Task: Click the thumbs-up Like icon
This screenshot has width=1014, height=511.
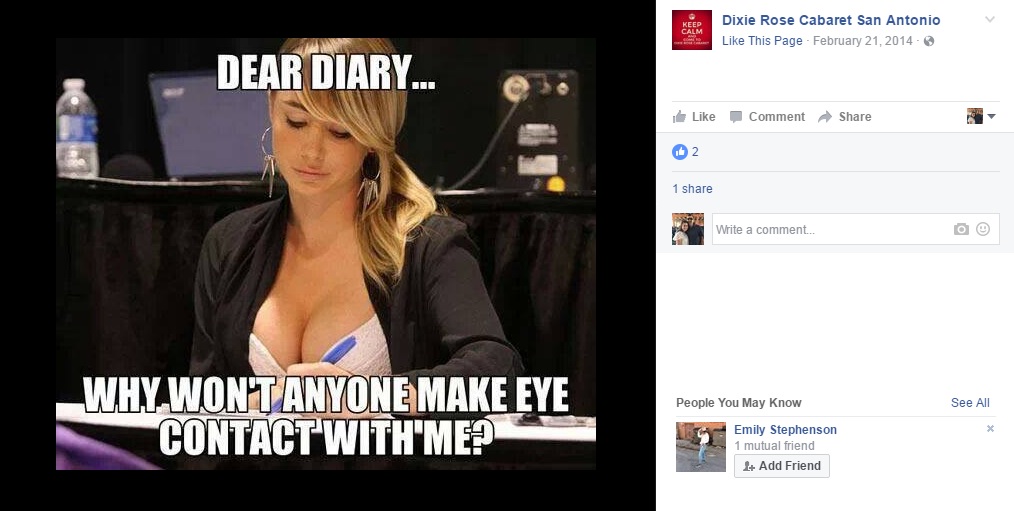Action: tap(679, 116)
